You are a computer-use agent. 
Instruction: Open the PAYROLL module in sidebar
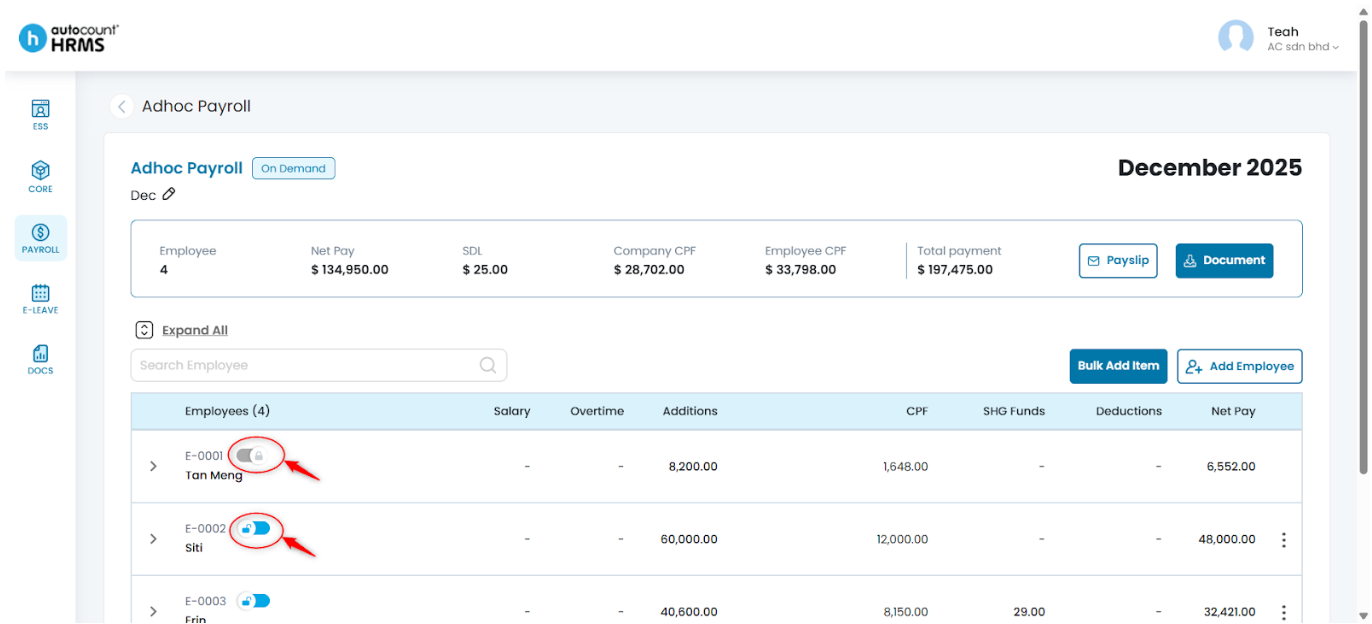click(40, 238)
